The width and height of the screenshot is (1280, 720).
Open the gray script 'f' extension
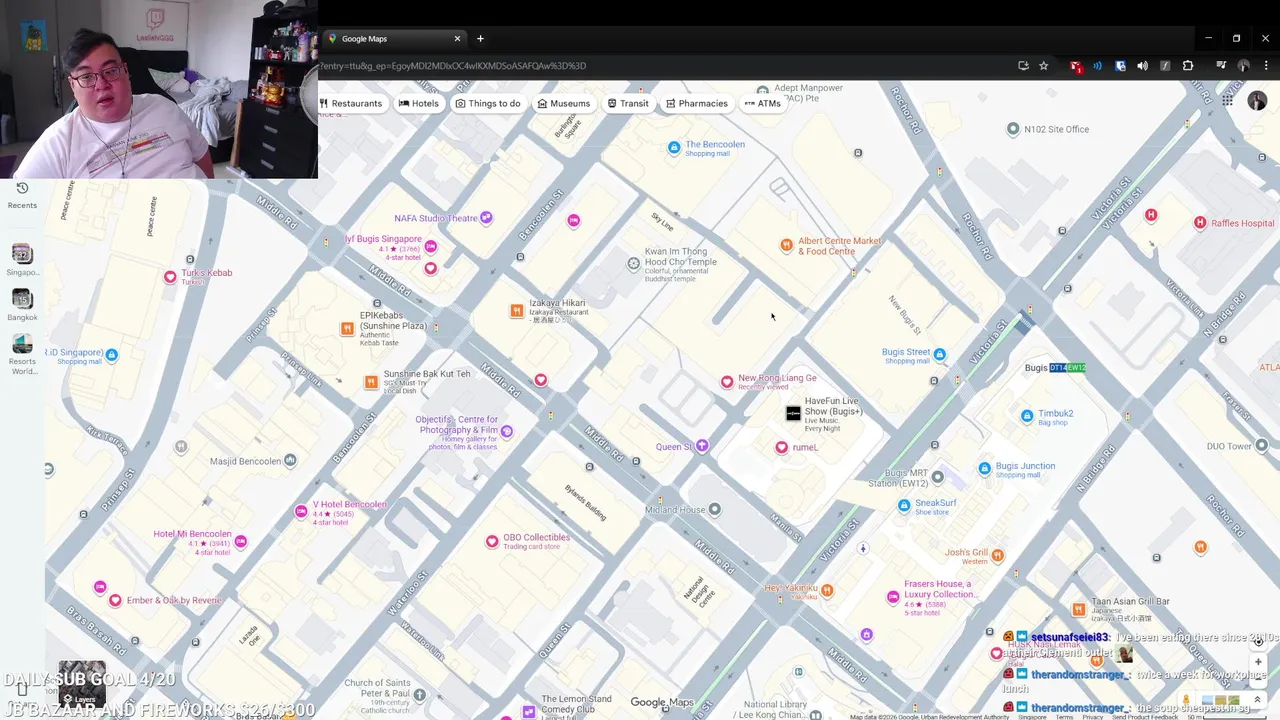pos(1165,66)
